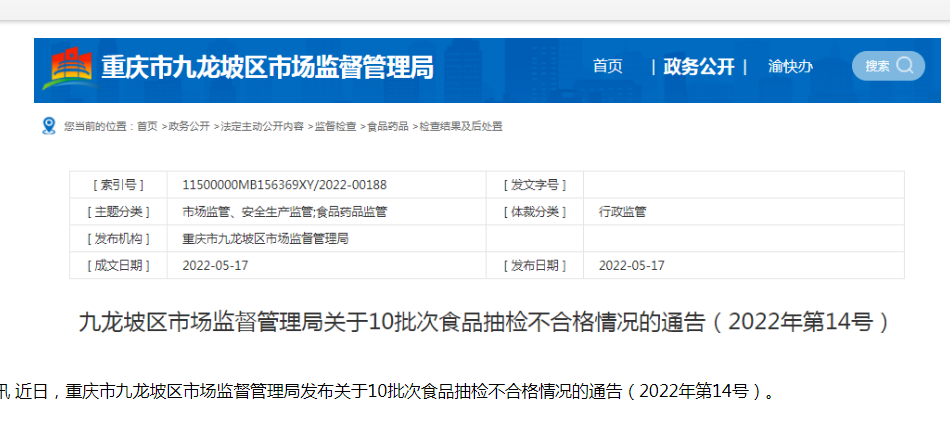Click the index number 11500000MB156369XY/2022-00188
This screenshot has height=432, width=950.
(284, 185)
